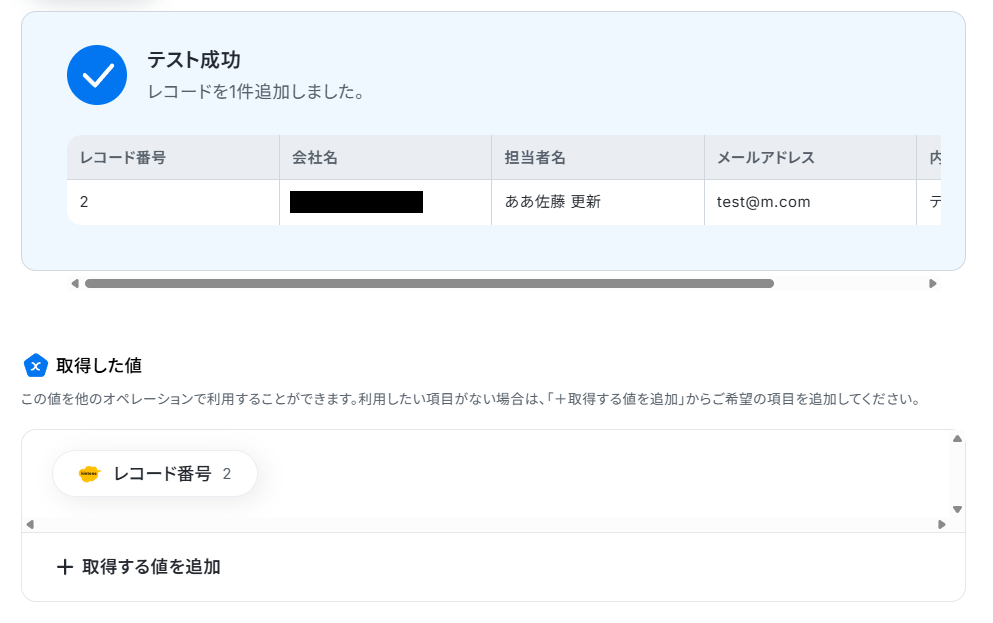993x623 pixels.
Task: Click the レコード番号 column header
Action: pos(173,158)
